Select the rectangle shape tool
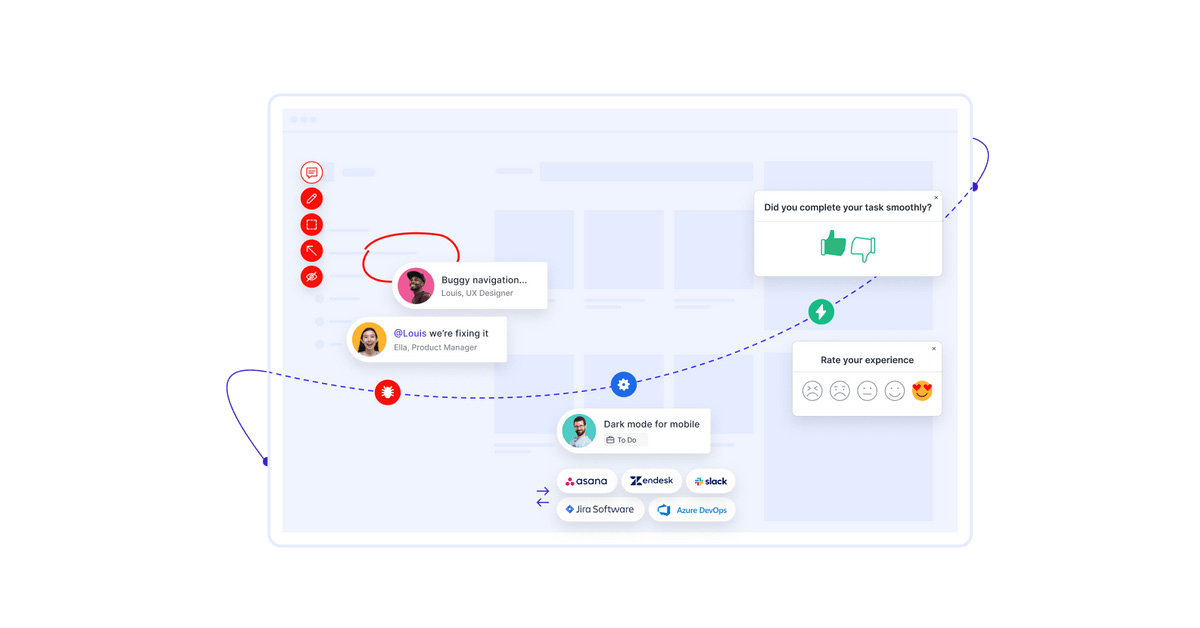 click(x=312, y=225)
